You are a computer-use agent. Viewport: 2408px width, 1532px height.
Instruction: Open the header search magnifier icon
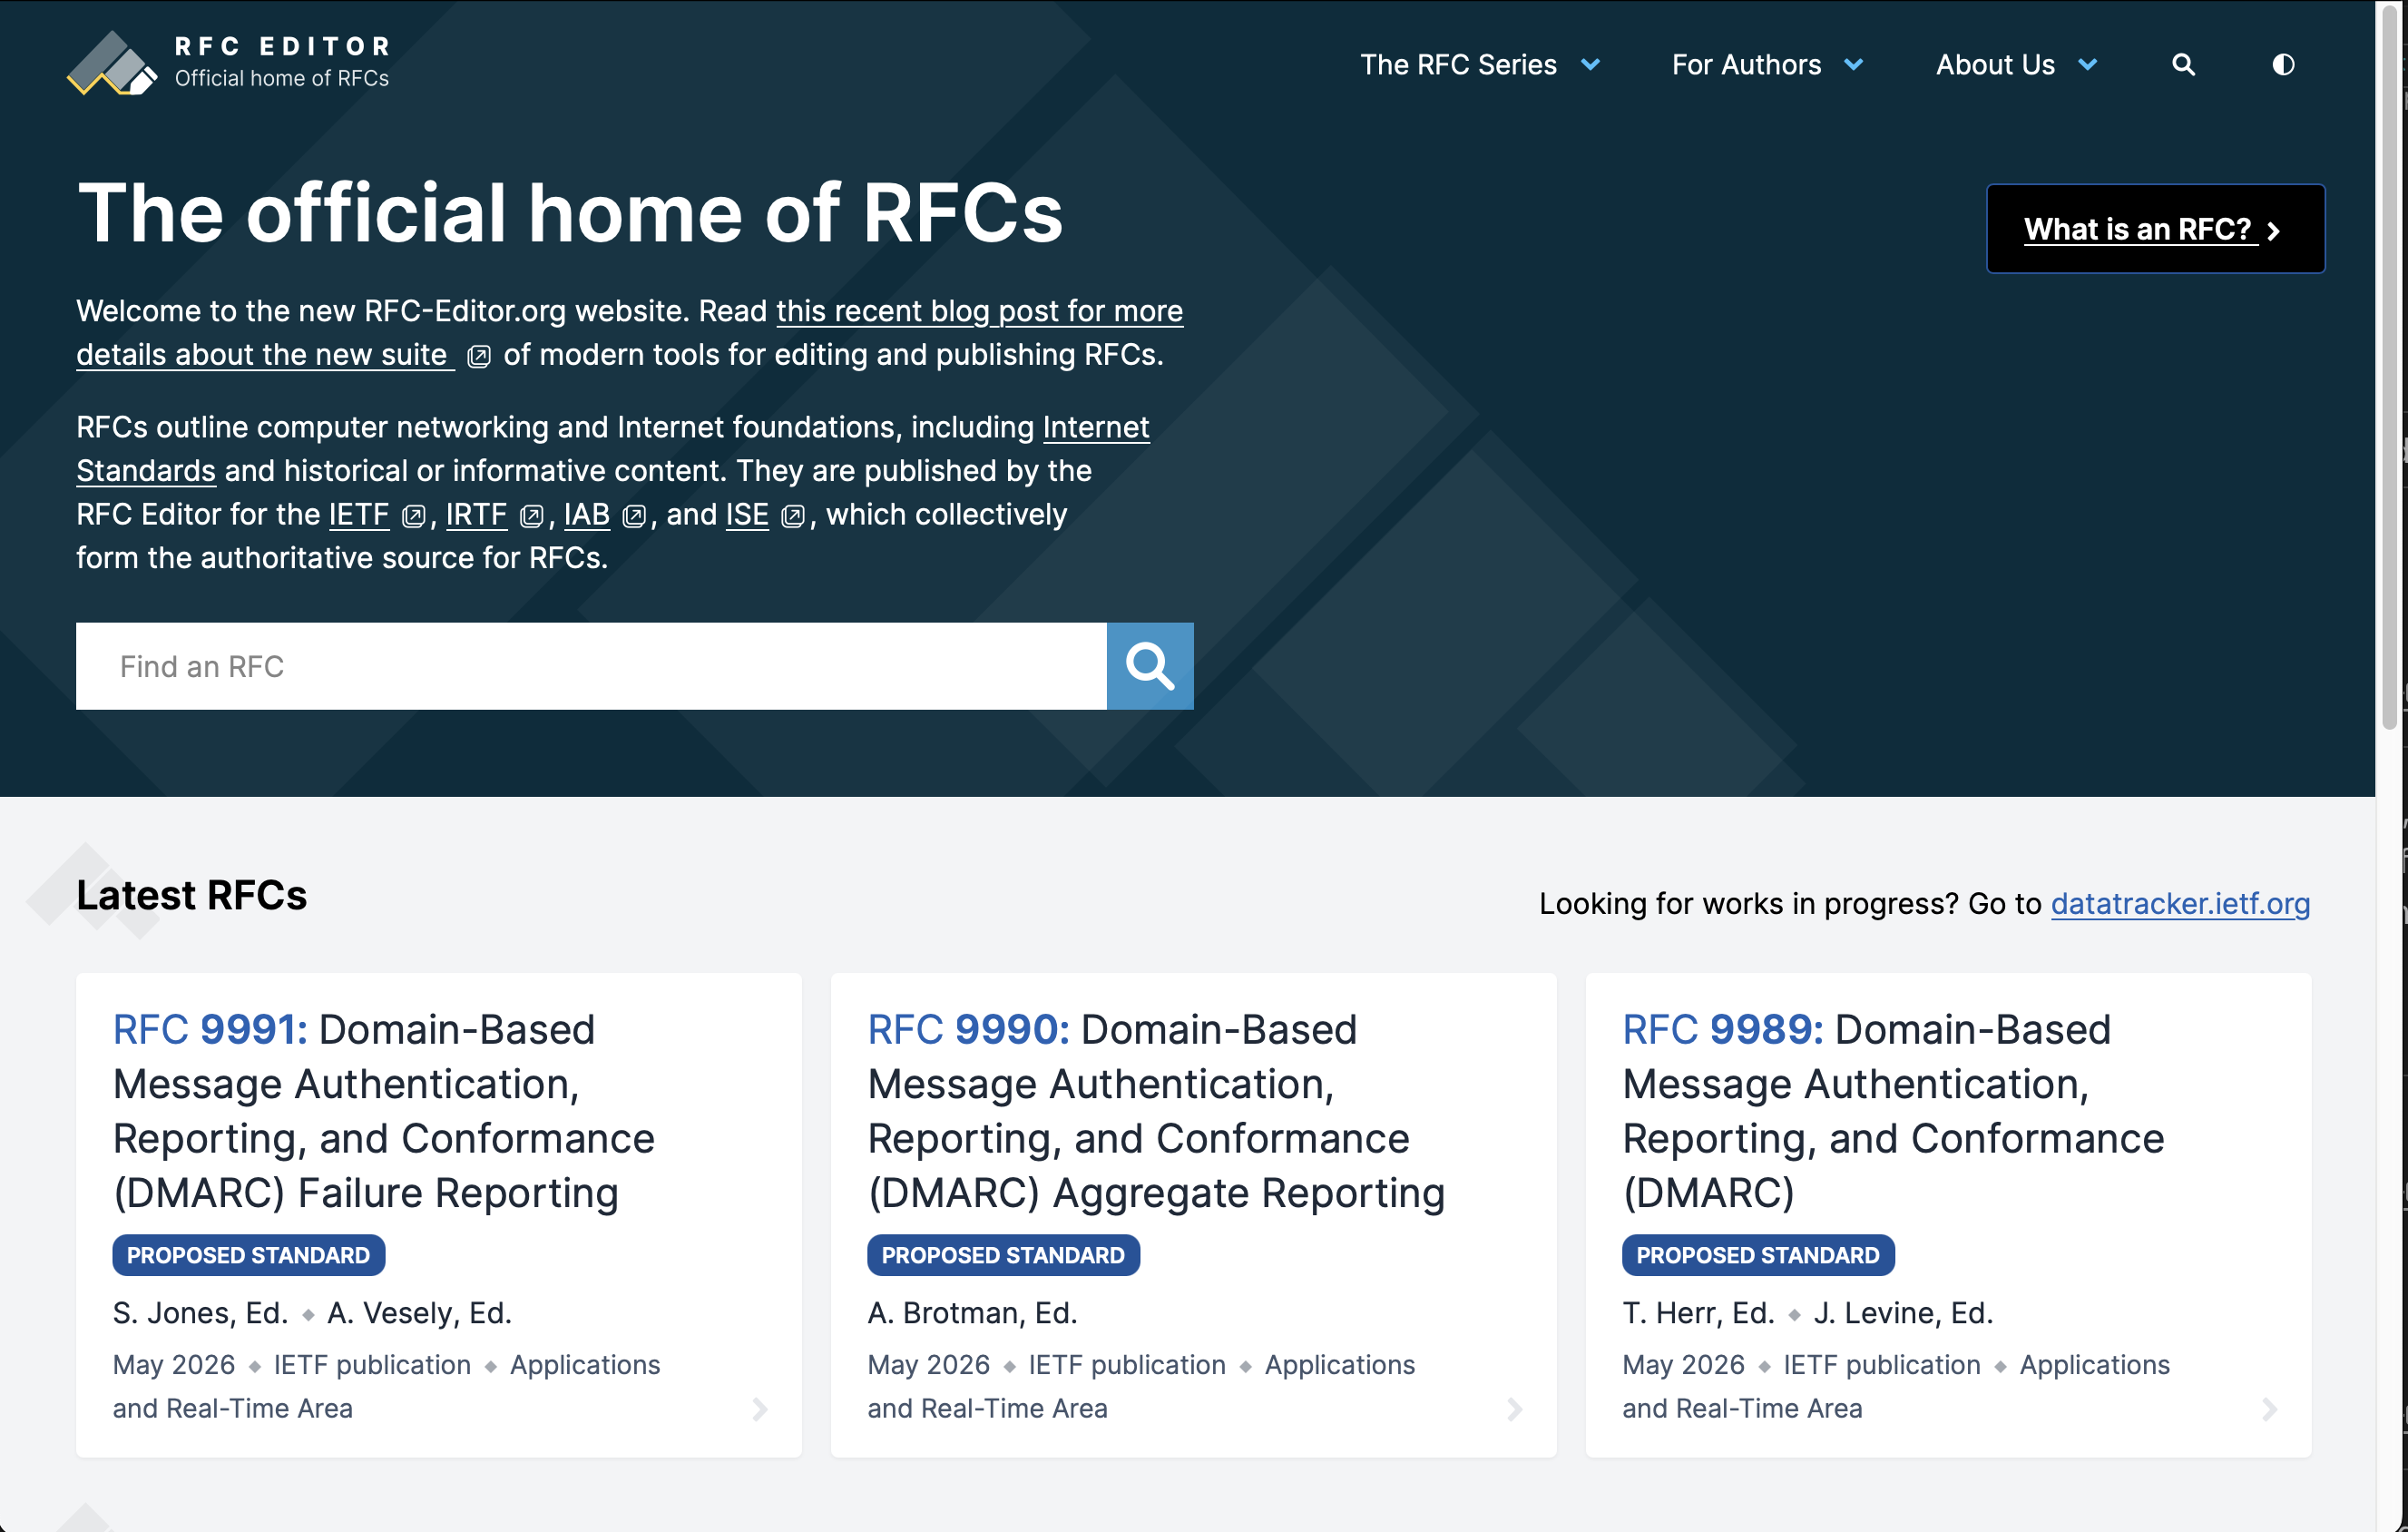pyautogui.click(x=2183, y=65)
